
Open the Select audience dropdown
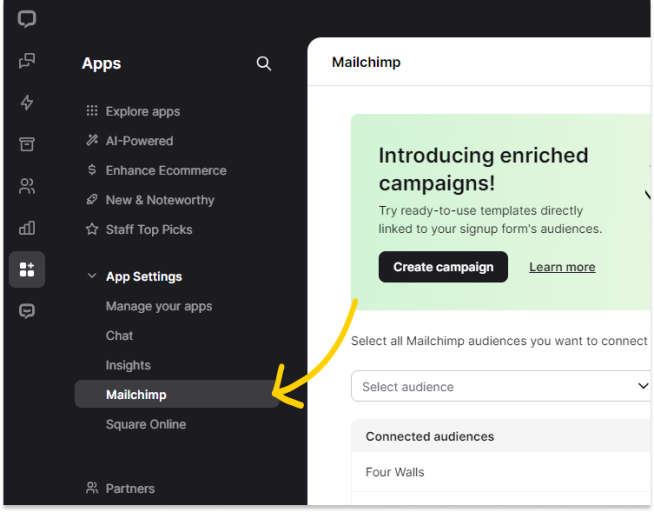coord(502,386)
